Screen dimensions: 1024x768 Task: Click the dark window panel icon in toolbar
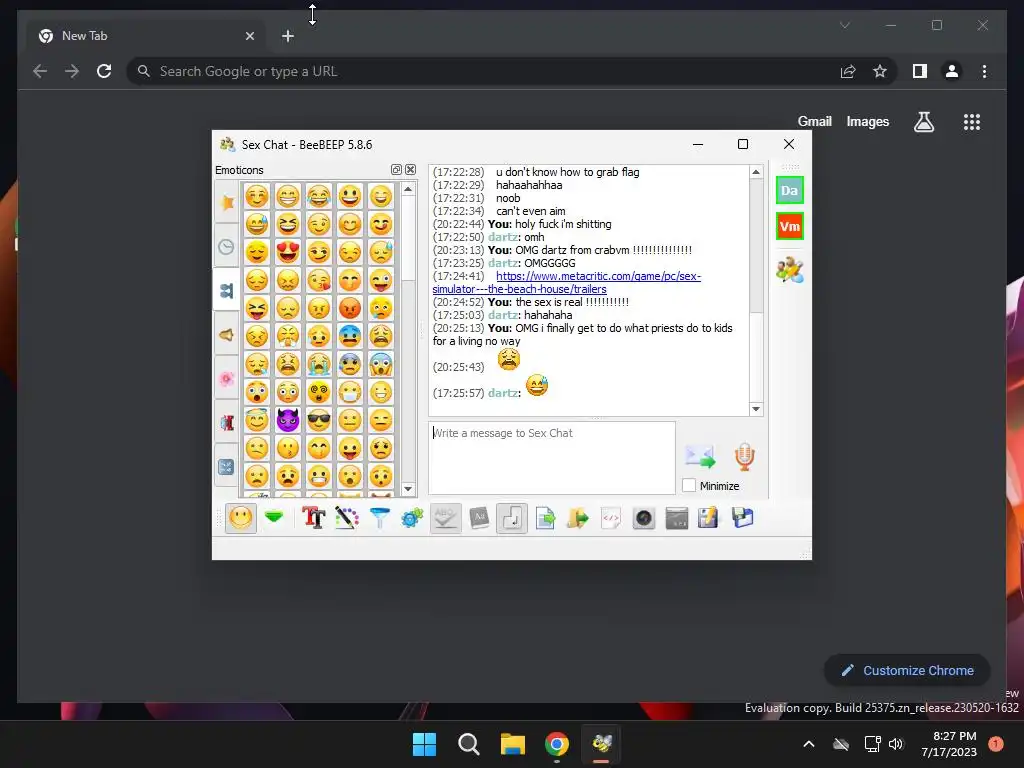coord(677,518)
